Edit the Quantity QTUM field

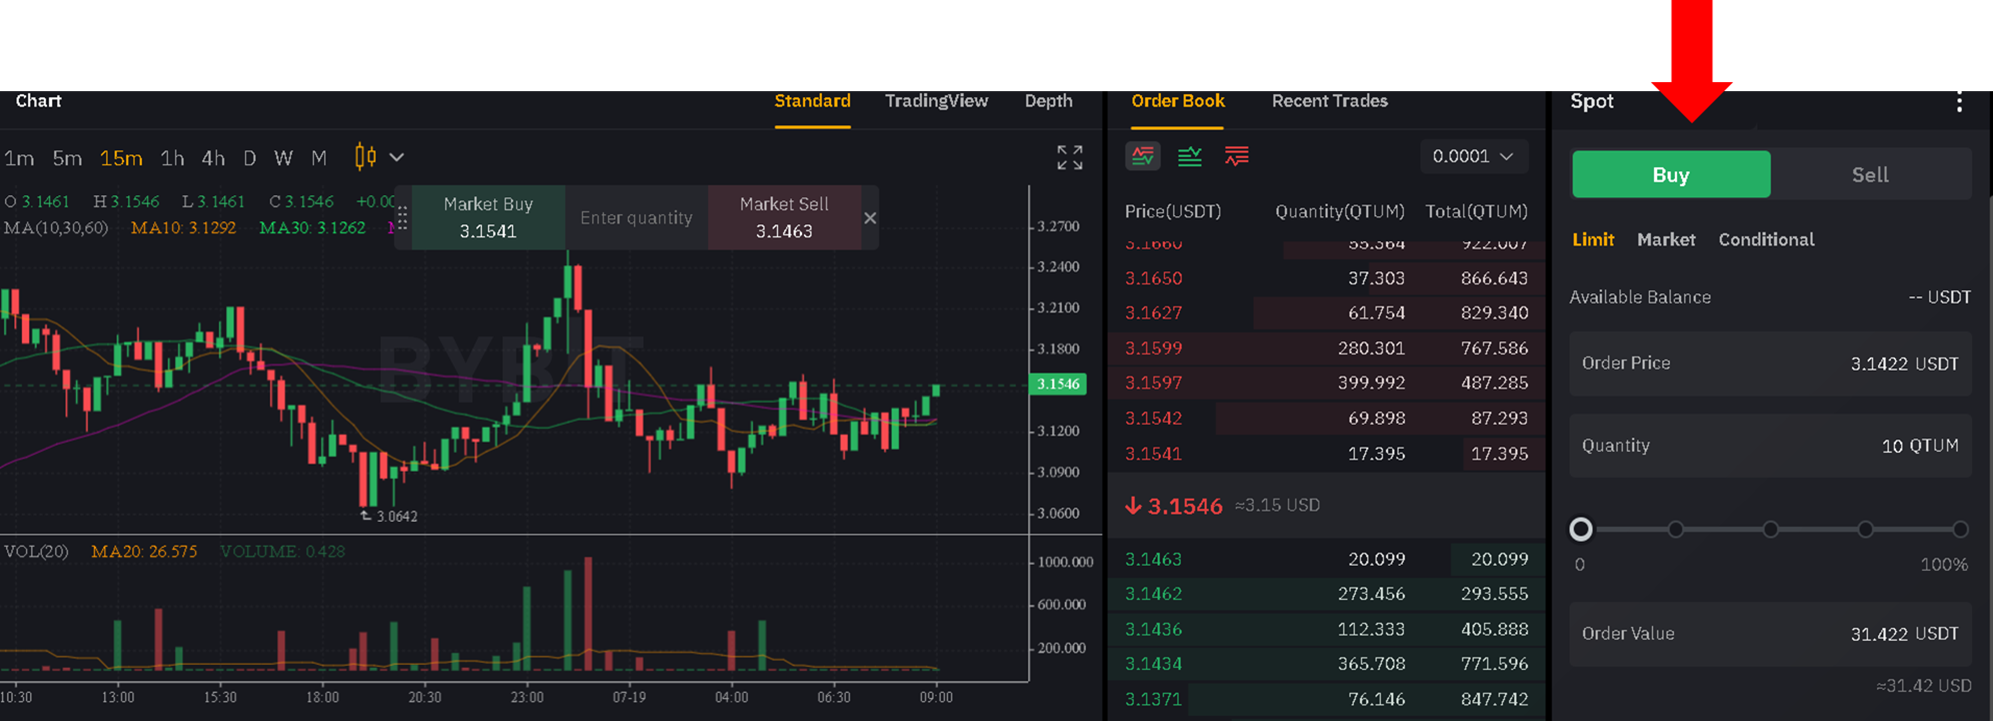coord(1770,445)
